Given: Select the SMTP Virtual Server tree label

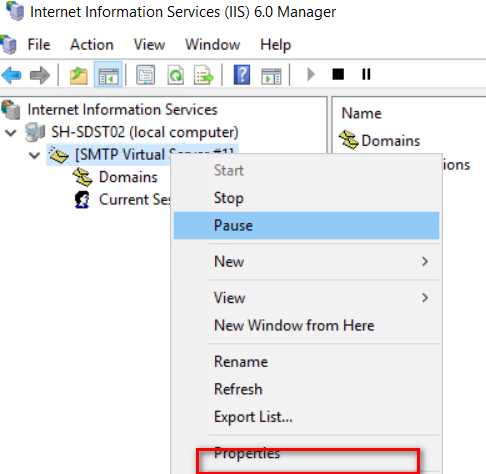Looking at the screenshot, I should pos(154,155).
